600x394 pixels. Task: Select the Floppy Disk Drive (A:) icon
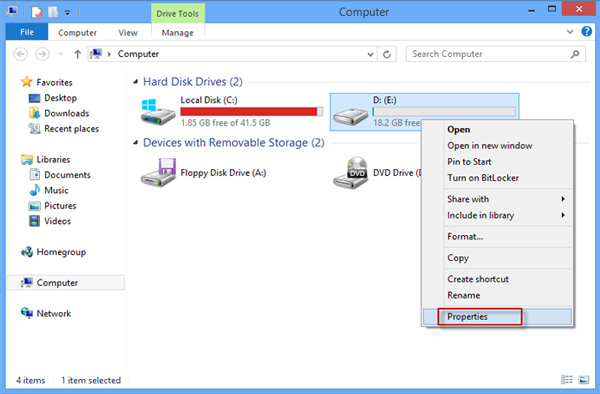pyautogui.click(x=158, y=173)
